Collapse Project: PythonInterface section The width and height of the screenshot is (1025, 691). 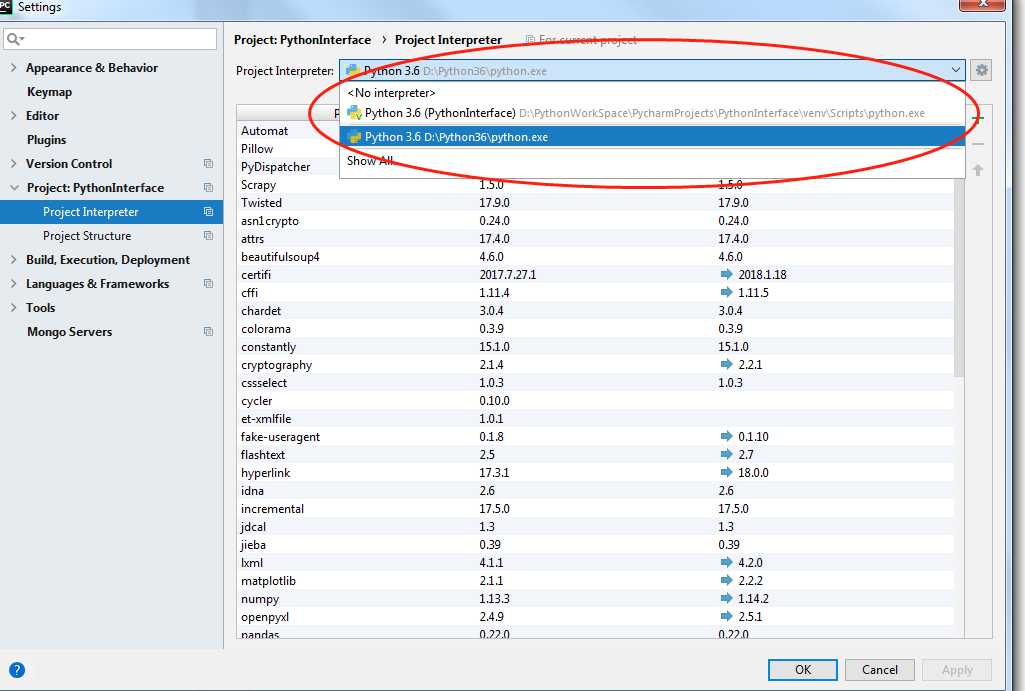(14, 188)
